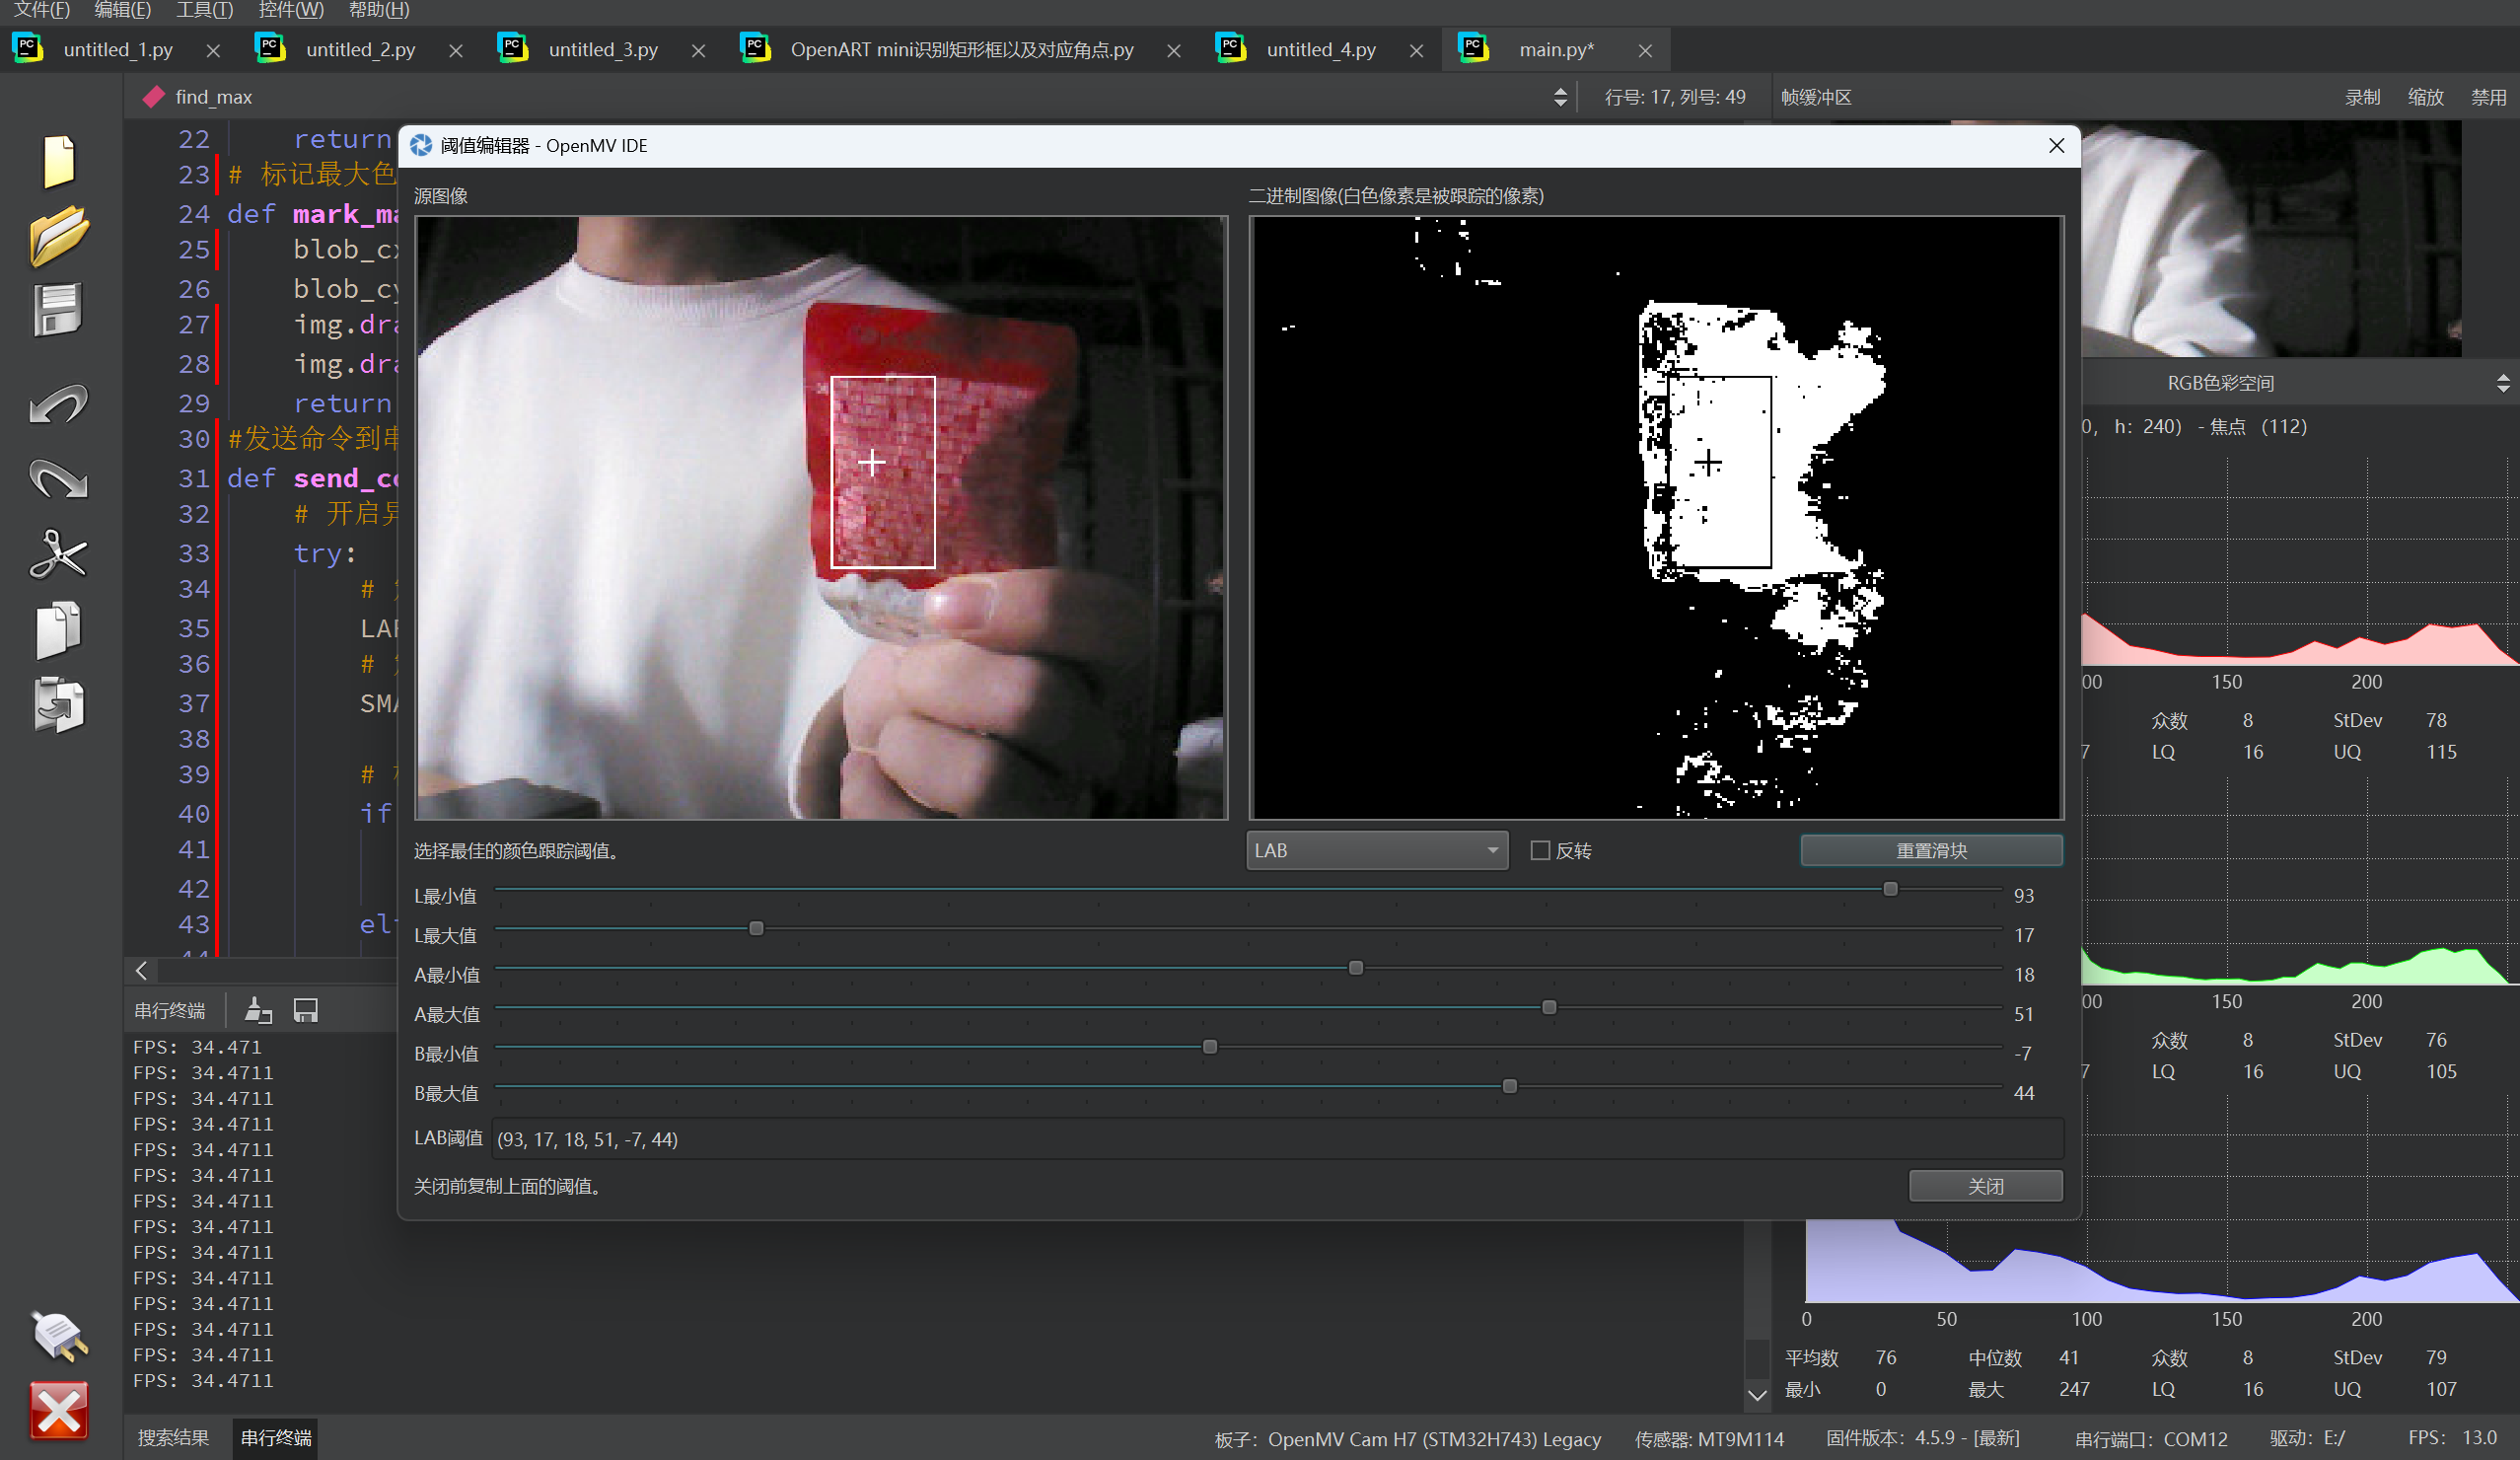
Task: Click the Cut scissors icon
Action: (x=58, y=554)
